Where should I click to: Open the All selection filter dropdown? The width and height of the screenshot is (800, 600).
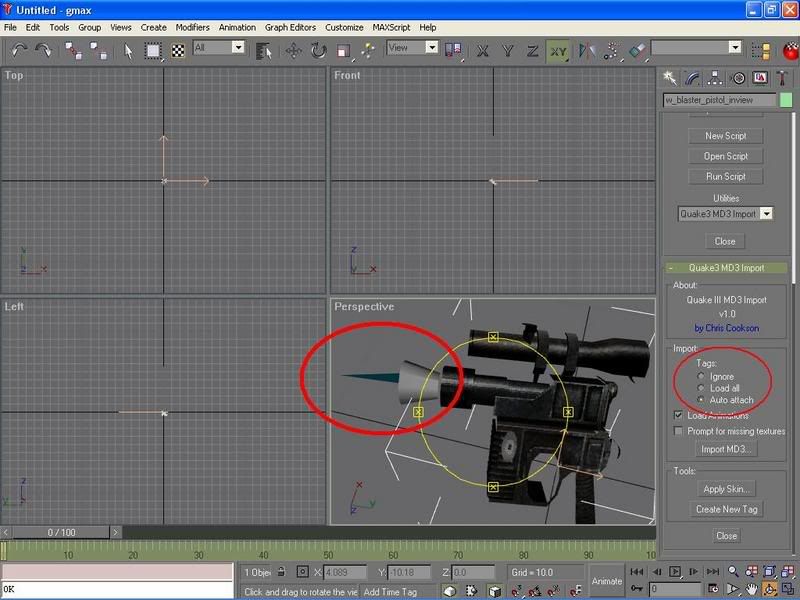[238, 47]
